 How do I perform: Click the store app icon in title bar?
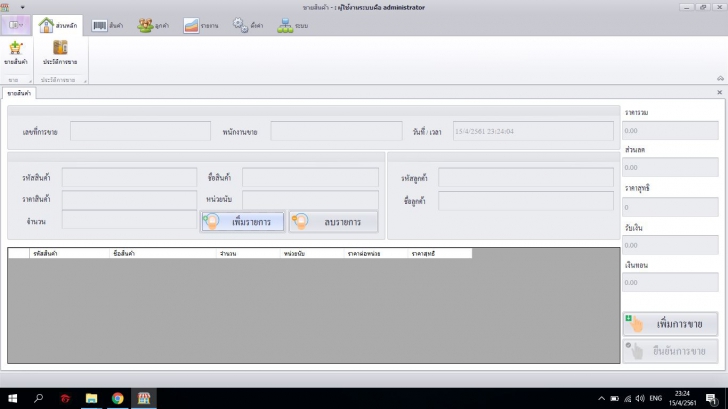click(x=5, y=7)
